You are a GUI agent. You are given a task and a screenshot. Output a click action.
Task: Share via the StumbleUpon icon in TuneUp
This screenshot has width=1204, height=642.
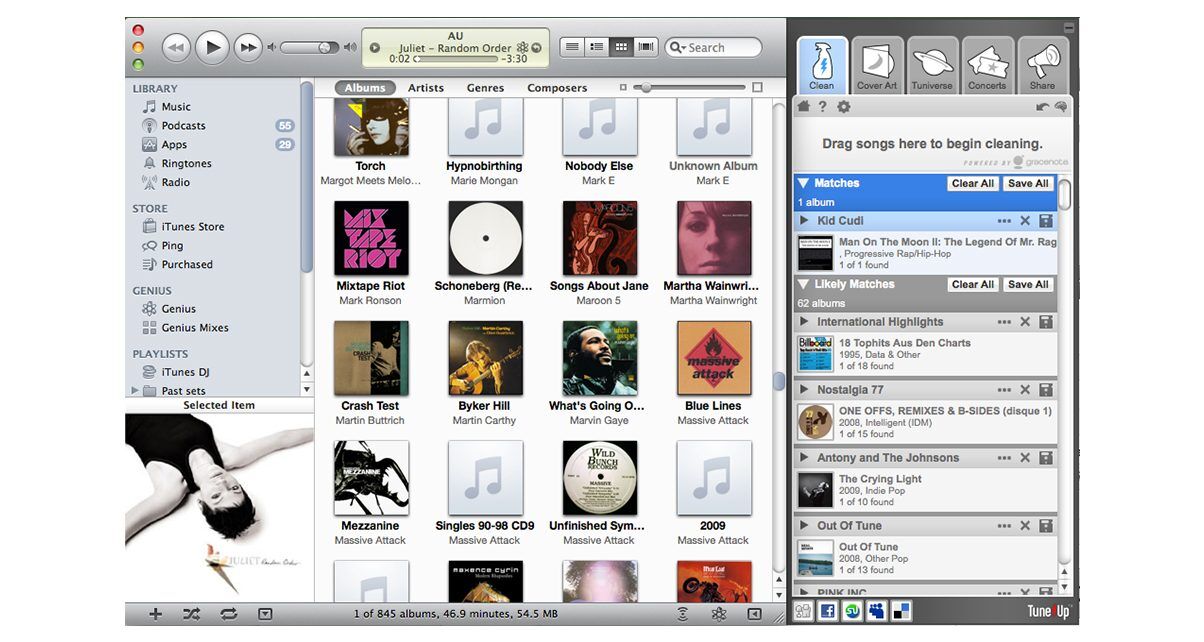(x=853, y=611)
